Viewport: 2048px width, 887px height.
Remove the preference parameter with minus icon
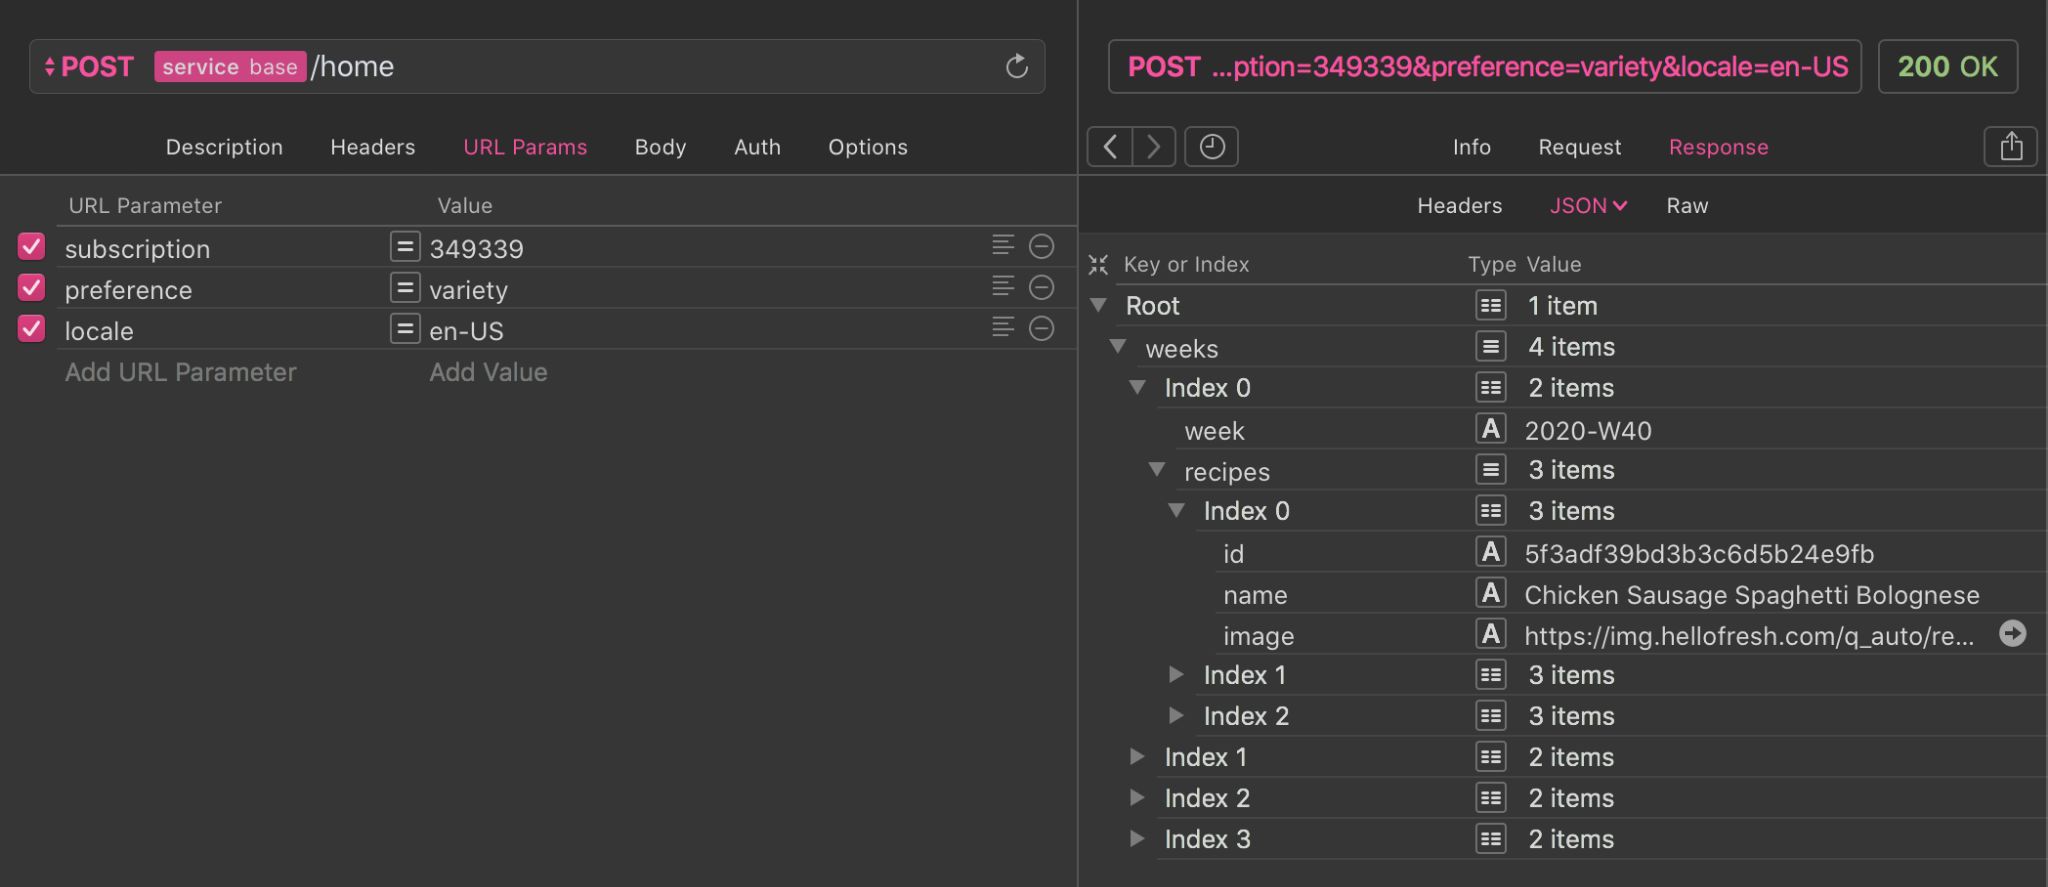click(x=1042, y=287)
